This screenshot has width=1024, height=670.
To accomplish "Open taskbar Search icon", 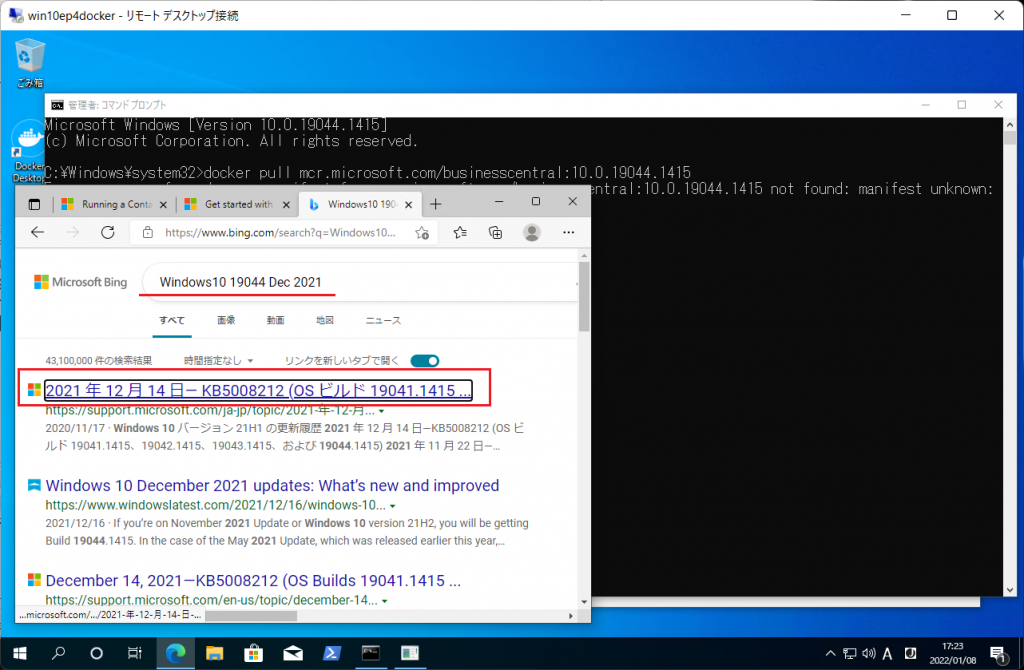I will click(x=58, y=653).
